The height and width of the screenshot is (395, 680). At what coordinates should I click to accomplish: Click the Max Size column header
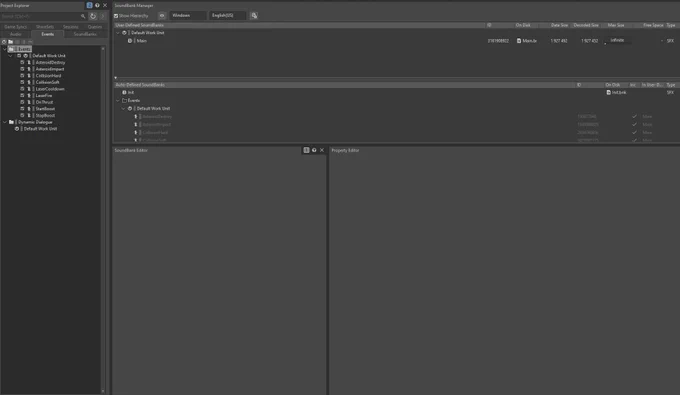(616, 25)
